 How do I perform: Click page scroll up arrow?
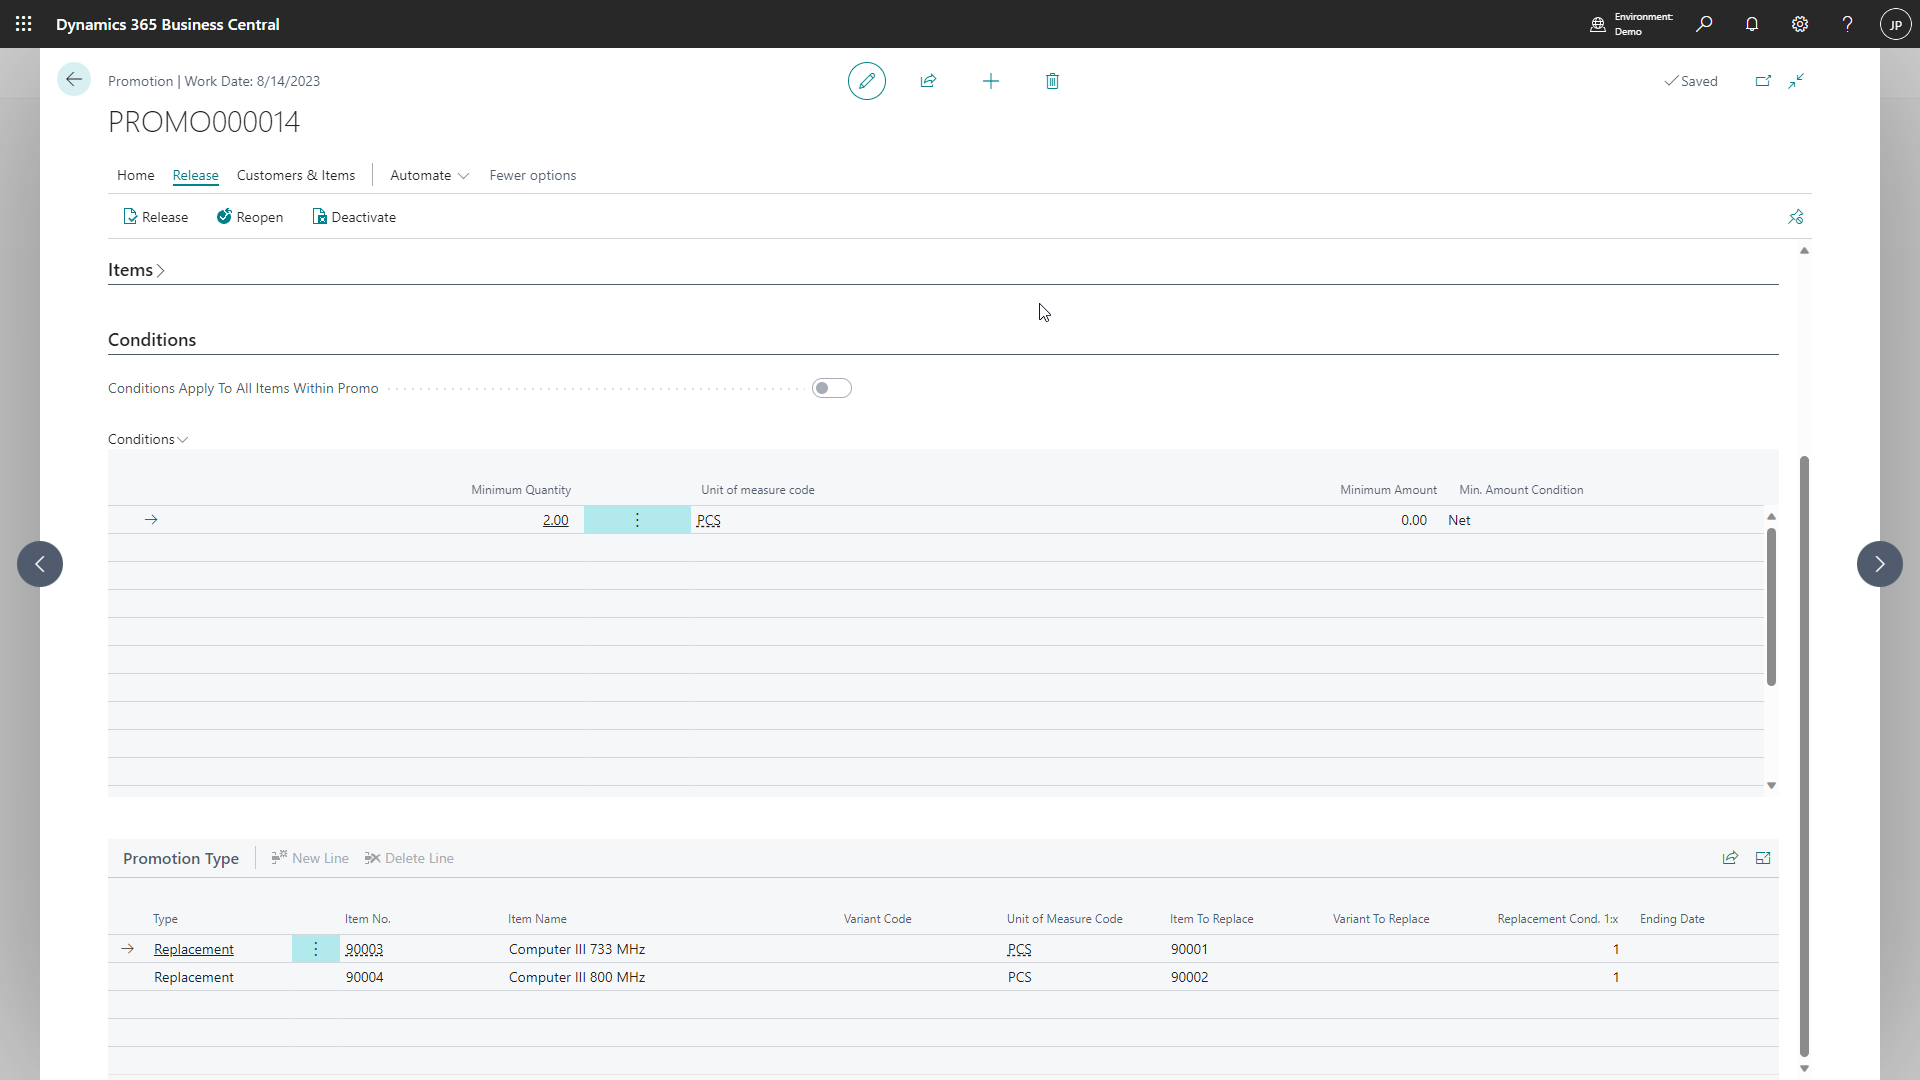(1805, 251)
